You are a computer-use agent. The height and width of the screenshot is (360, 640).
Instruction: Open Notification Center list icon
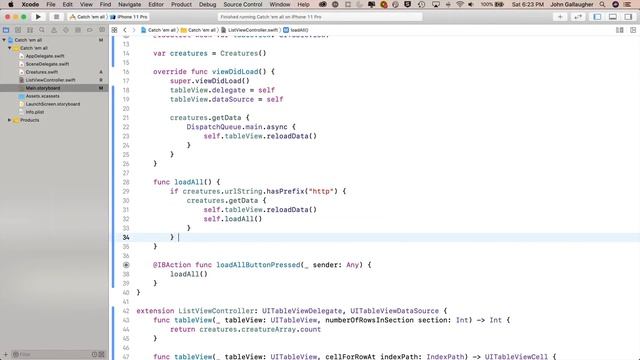click(628, 4)
